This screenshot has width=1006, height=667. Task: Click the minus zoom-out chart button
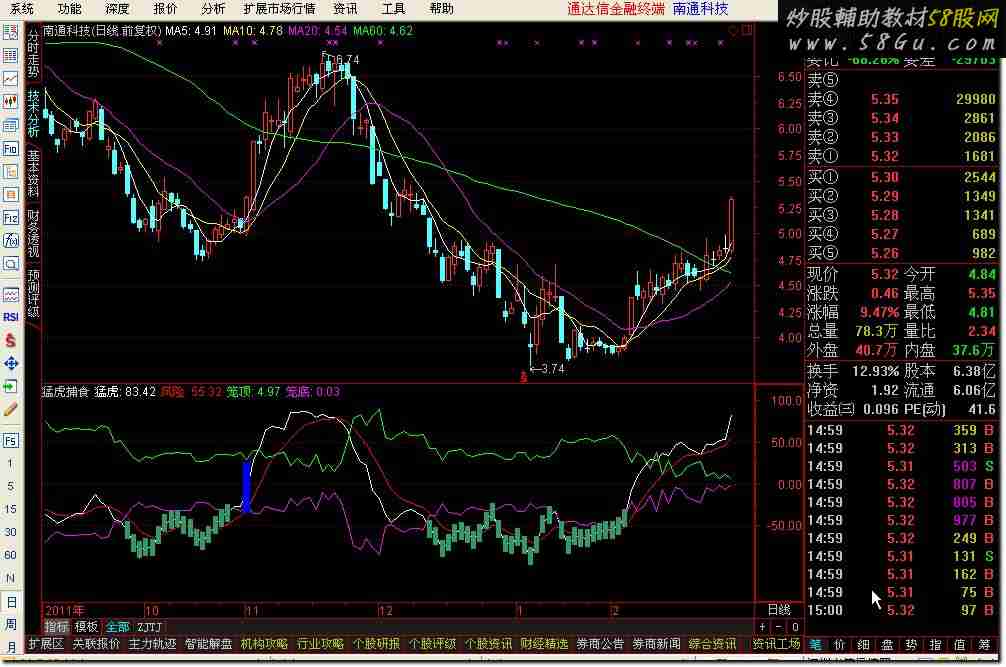click(778, 627)
